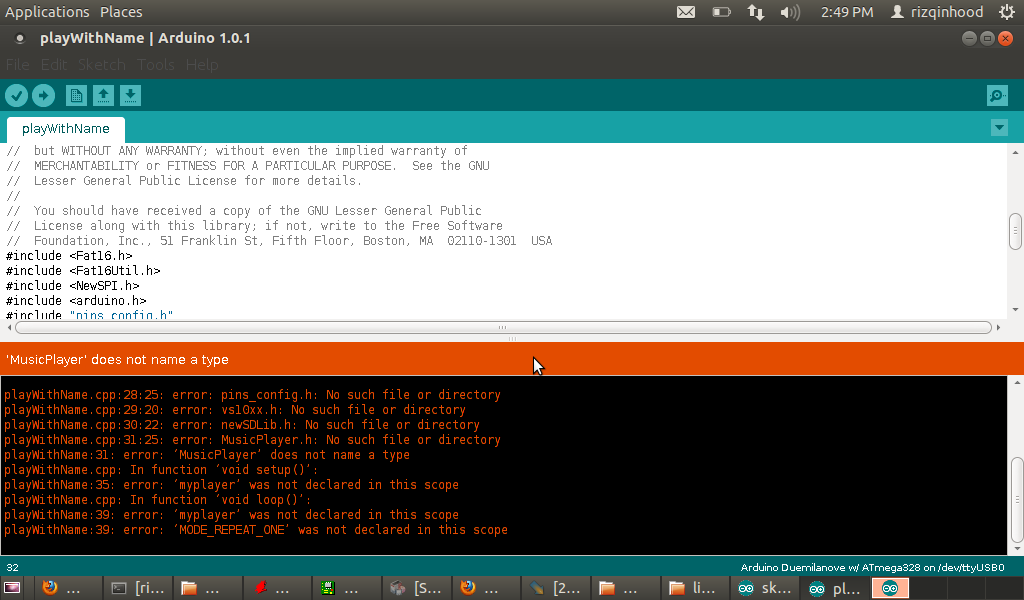Click the 2:49 PM clock
1024x600 pixels.
(x=847, y=12)
